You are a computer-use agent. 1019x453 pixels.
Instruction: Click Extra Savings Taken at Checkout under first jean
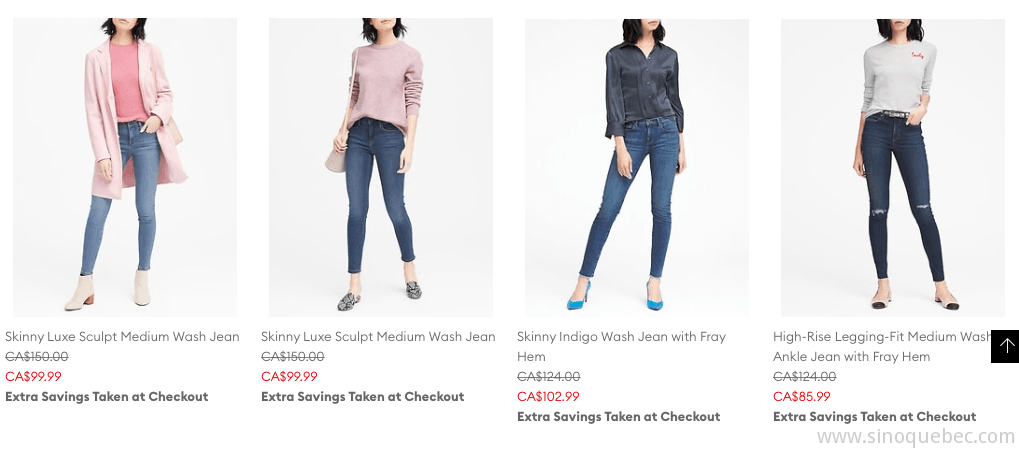[107, 396]
